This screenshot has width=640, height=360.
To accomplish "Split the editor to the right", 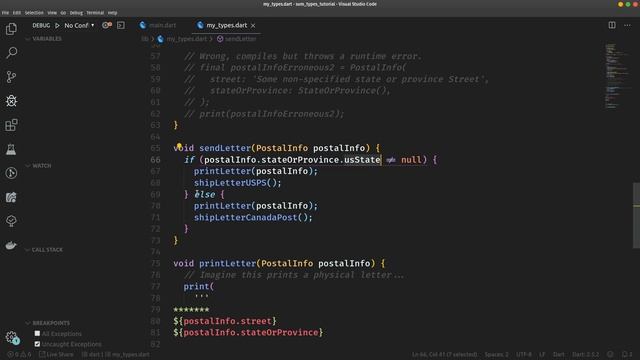I will tap(612, 25).
